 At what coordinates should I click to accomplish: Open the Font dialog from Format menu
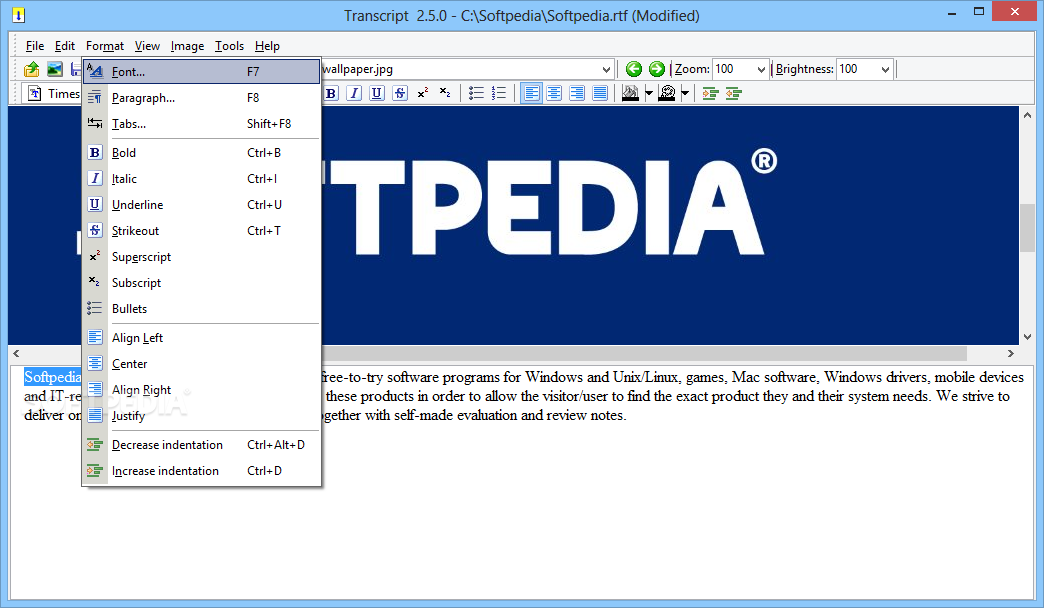pos(202,71)
